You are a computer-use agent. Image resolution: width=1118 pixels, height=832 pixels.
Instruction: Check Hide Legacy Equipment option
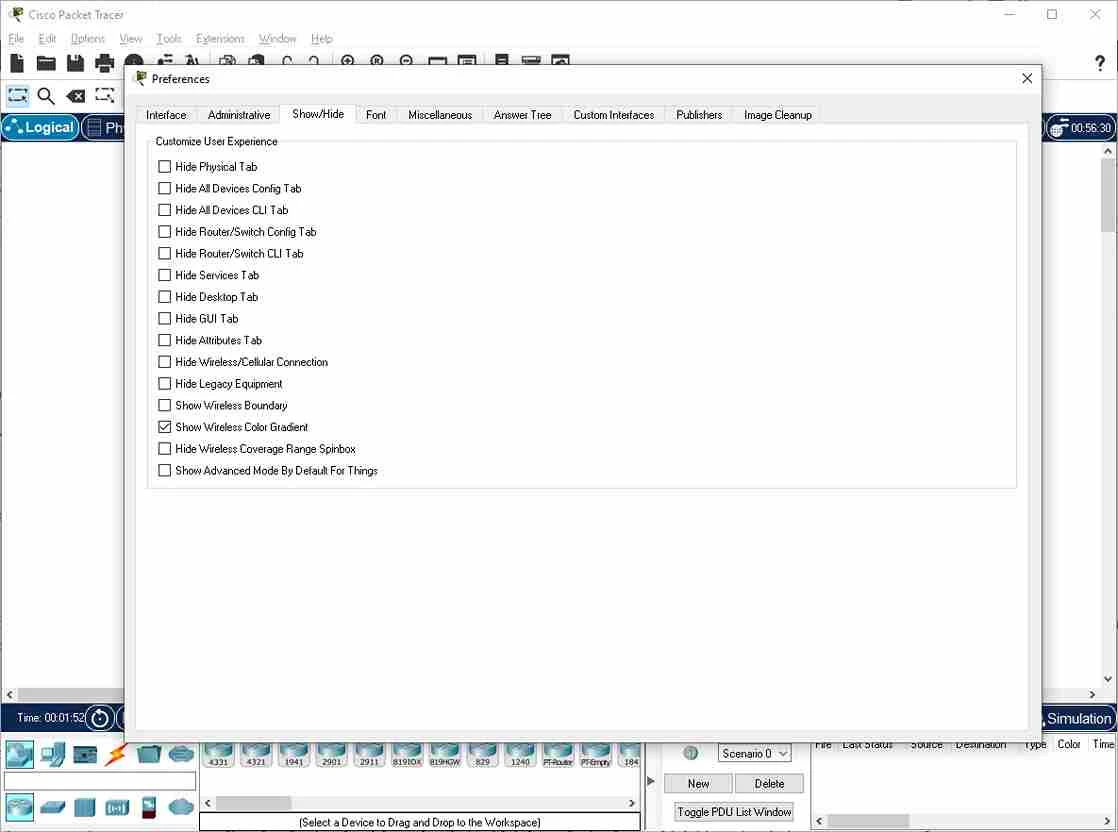[x=165, y=384]
